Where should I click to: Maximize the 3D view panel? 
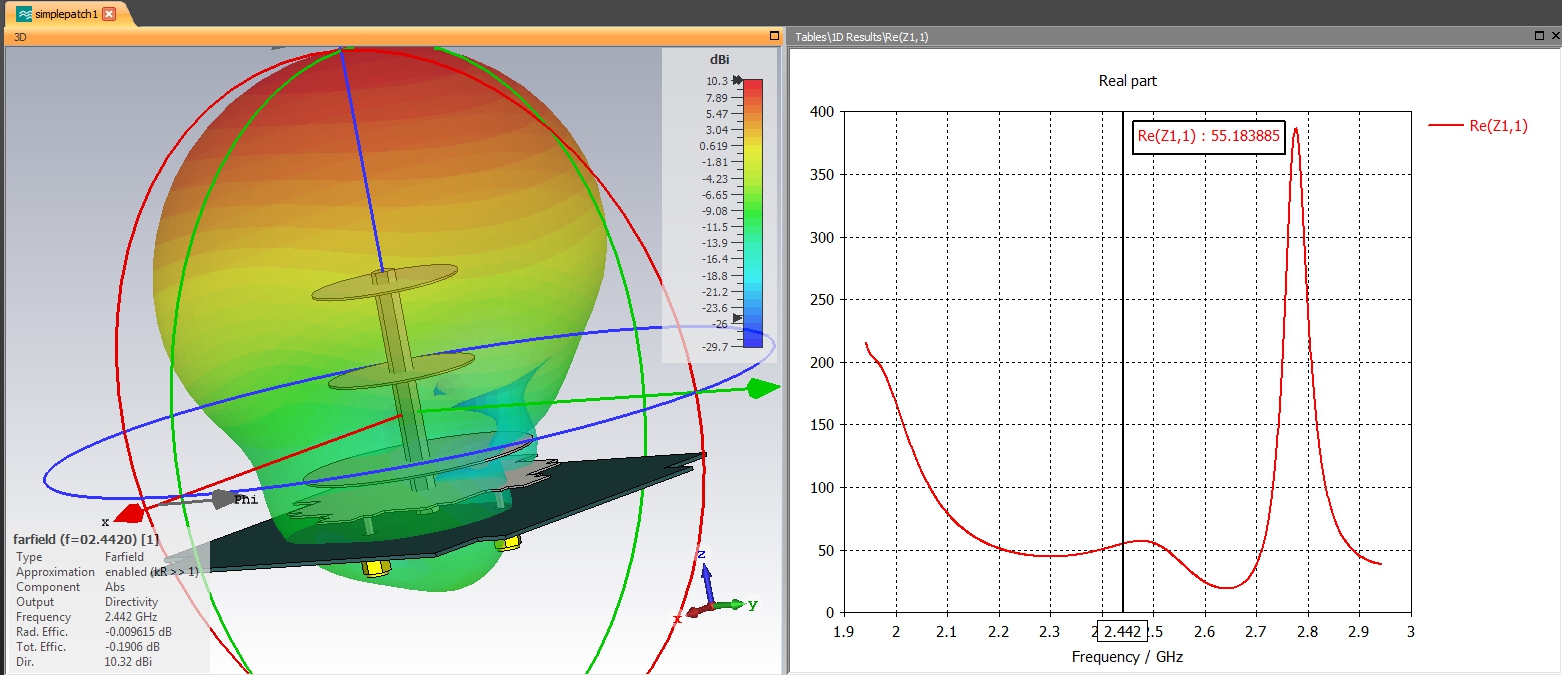774,36
